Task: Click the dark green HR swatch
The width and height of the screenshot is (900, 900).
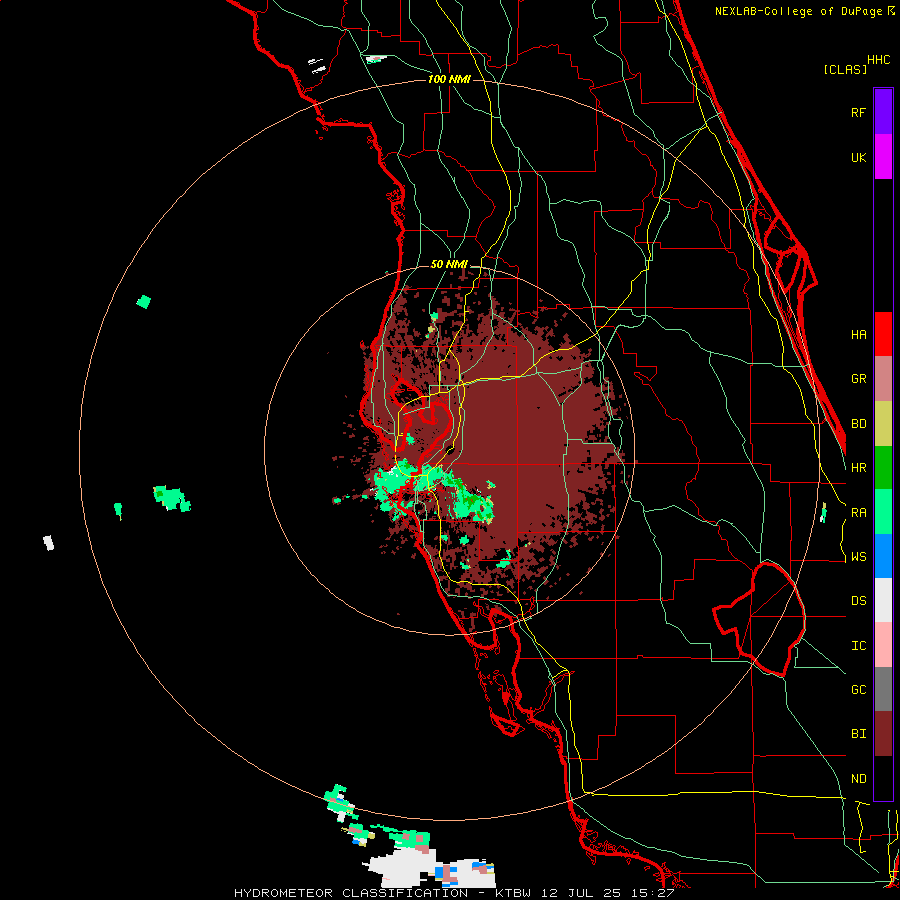Action: [883, 468]
